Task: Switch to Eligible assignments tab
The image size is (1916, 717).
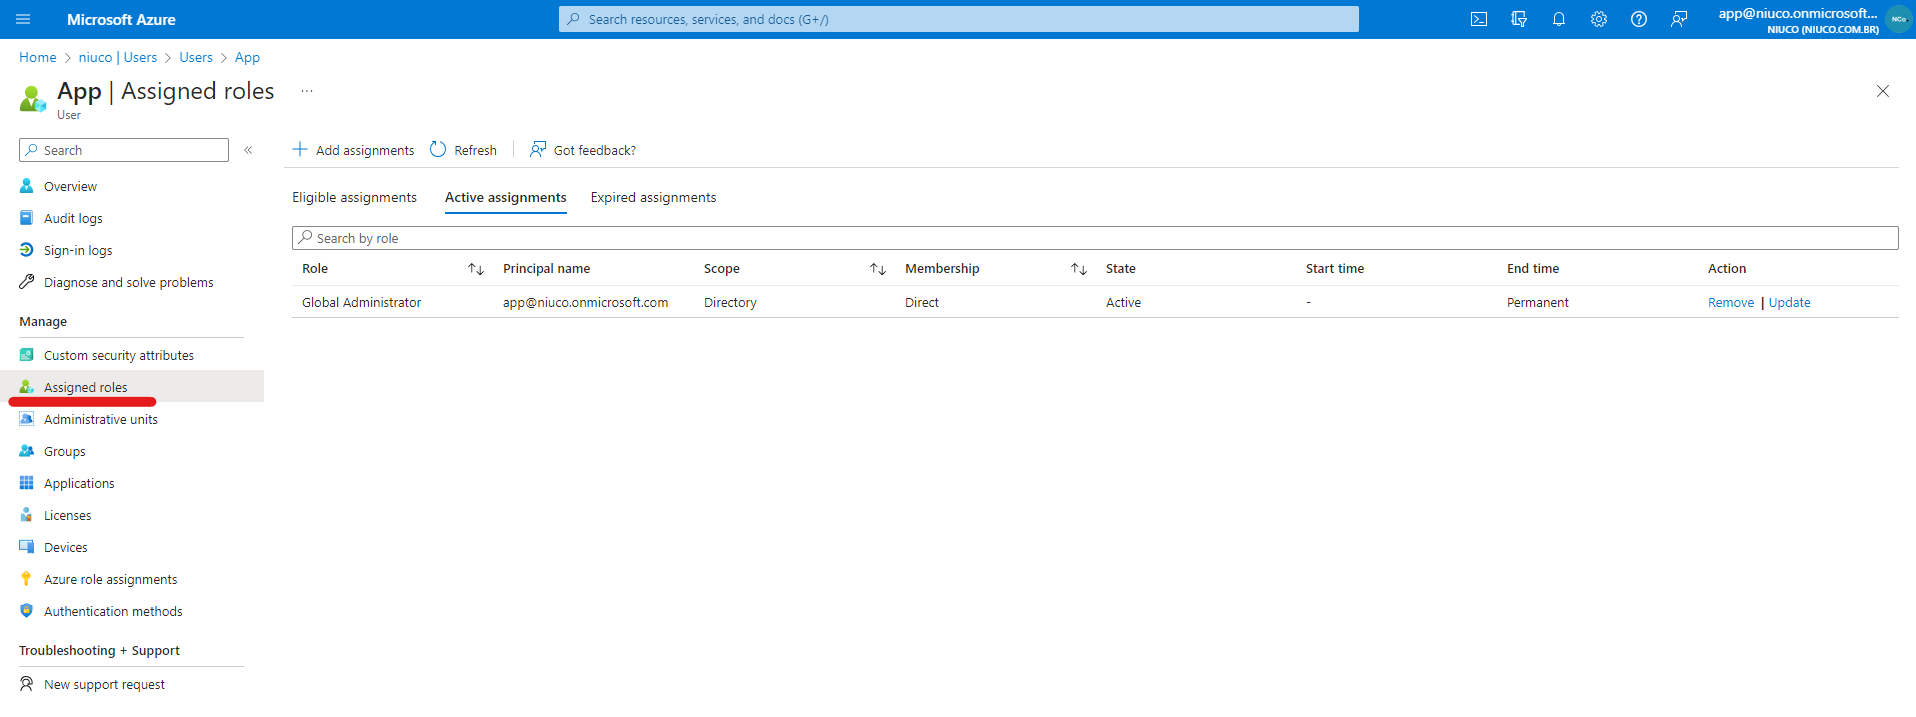Action: [354, 197]
